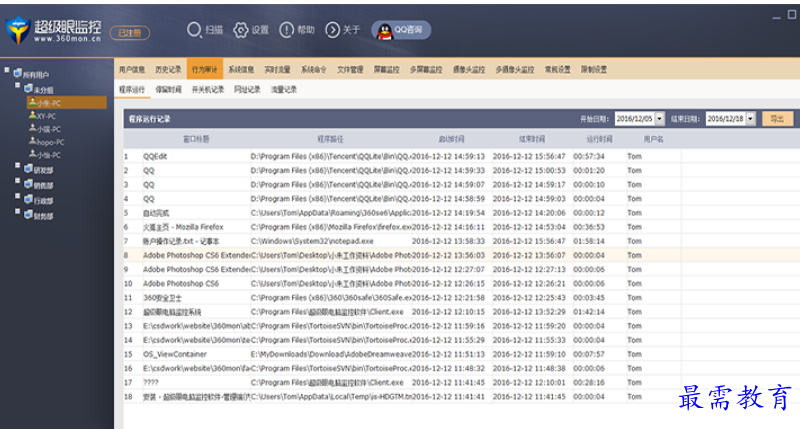Go to the 文件管理 tab
The image size is (800, 429).
[x=350, y=70]
